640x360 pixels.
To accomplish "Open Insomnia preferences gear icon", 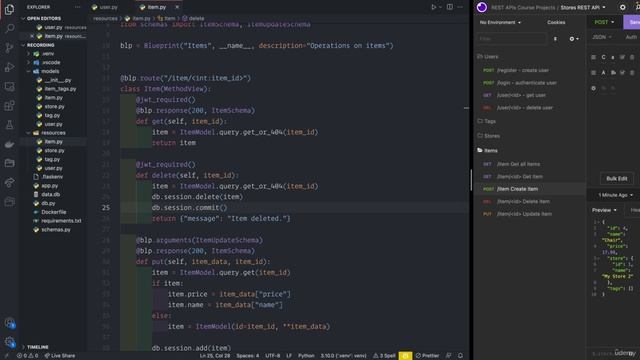I will click(x=622, y=7).
